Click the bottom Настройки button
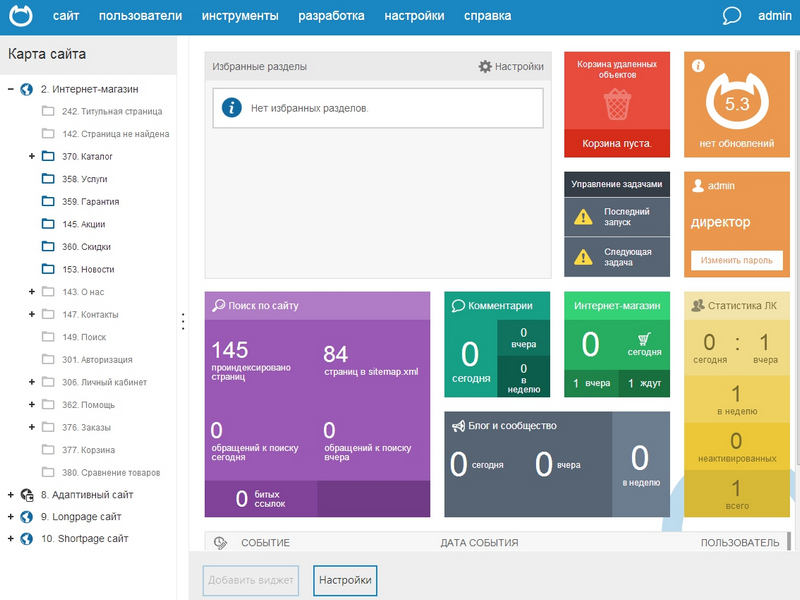The image size is (800, 600). pos(345,580)
